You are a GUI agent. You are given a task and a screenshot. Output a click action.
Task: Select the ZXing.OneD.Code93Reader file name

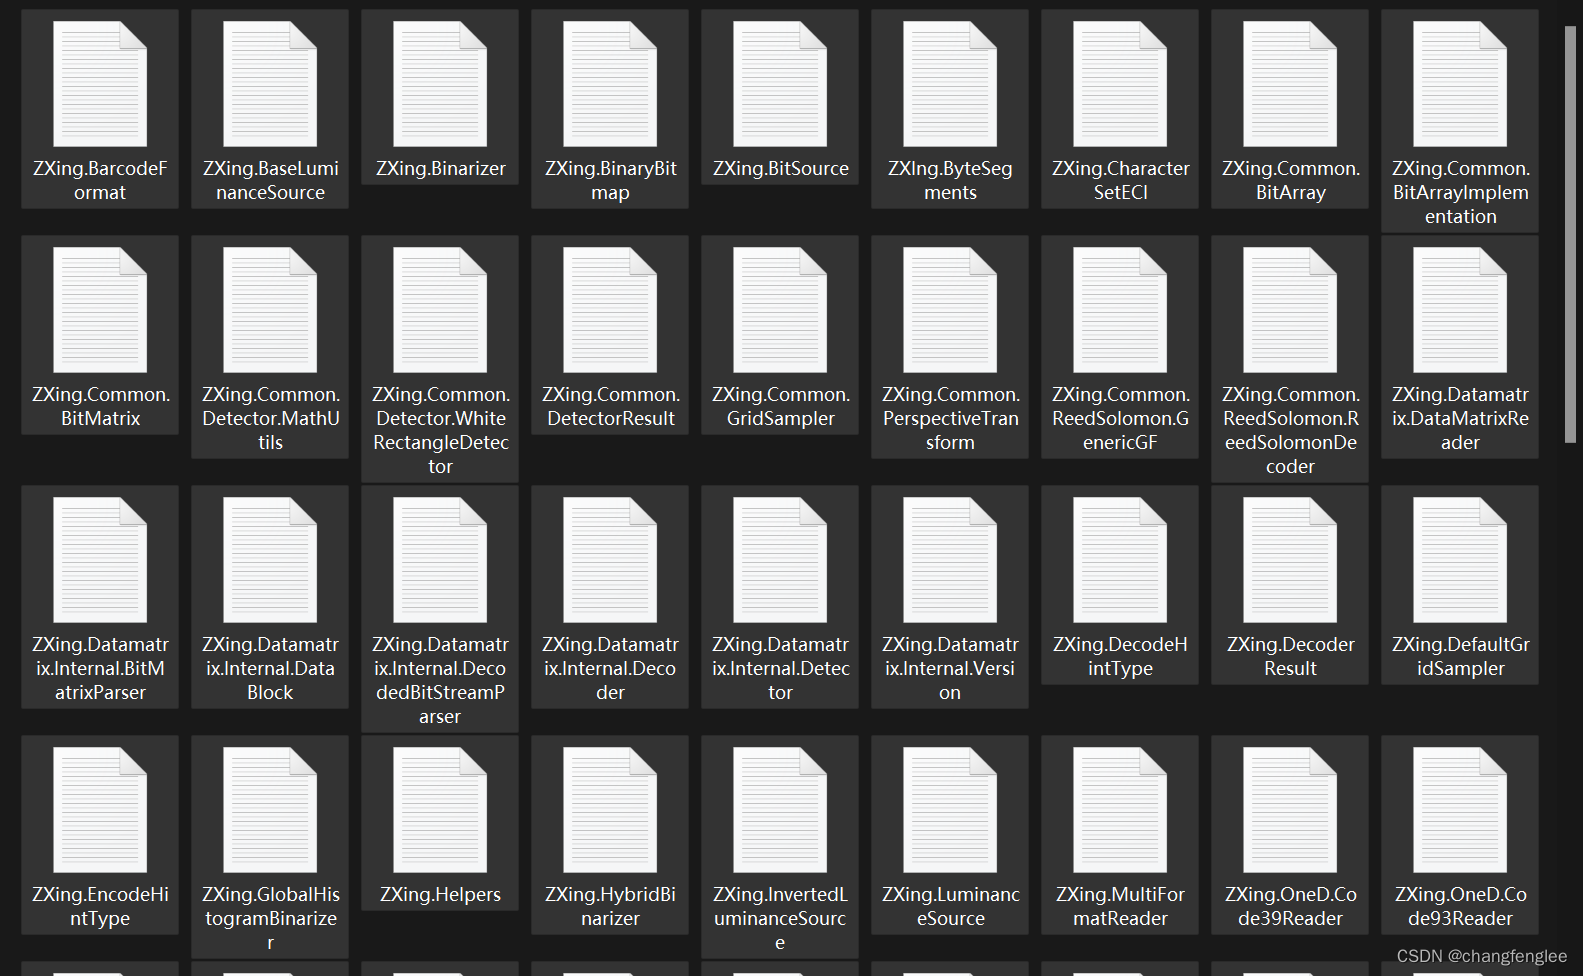[1460, 906]
